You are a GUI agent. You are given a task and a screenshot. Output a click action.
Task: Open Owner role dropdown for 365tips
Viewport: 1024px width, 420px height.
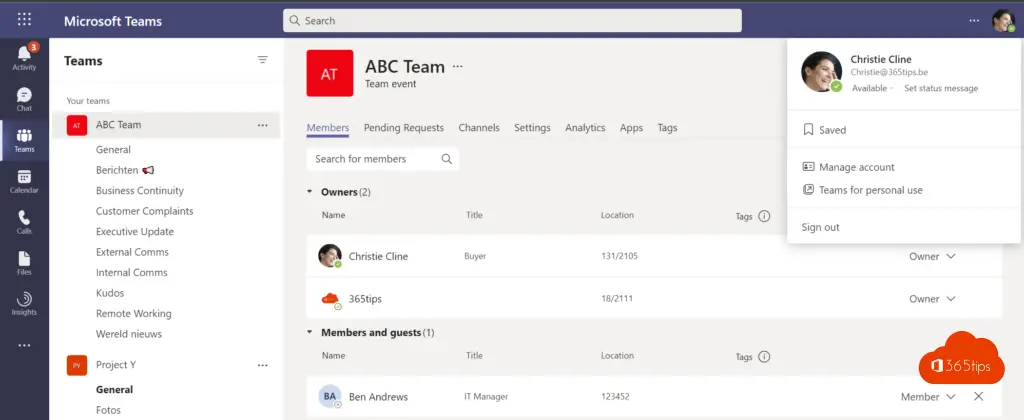pyautogui.click(x=932, y=299)
